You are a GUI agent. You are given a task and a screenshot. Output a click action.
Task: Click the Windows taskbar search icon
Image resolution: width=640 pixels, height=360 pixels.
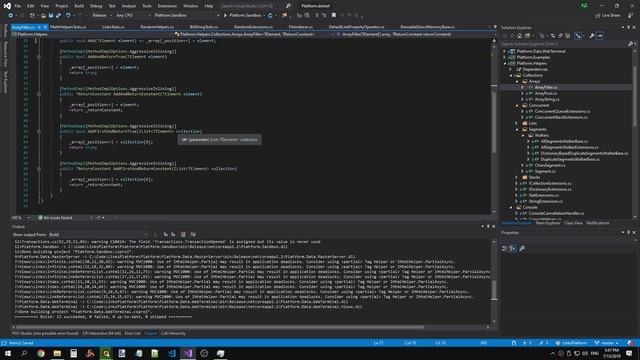click(x=24, y=353)
